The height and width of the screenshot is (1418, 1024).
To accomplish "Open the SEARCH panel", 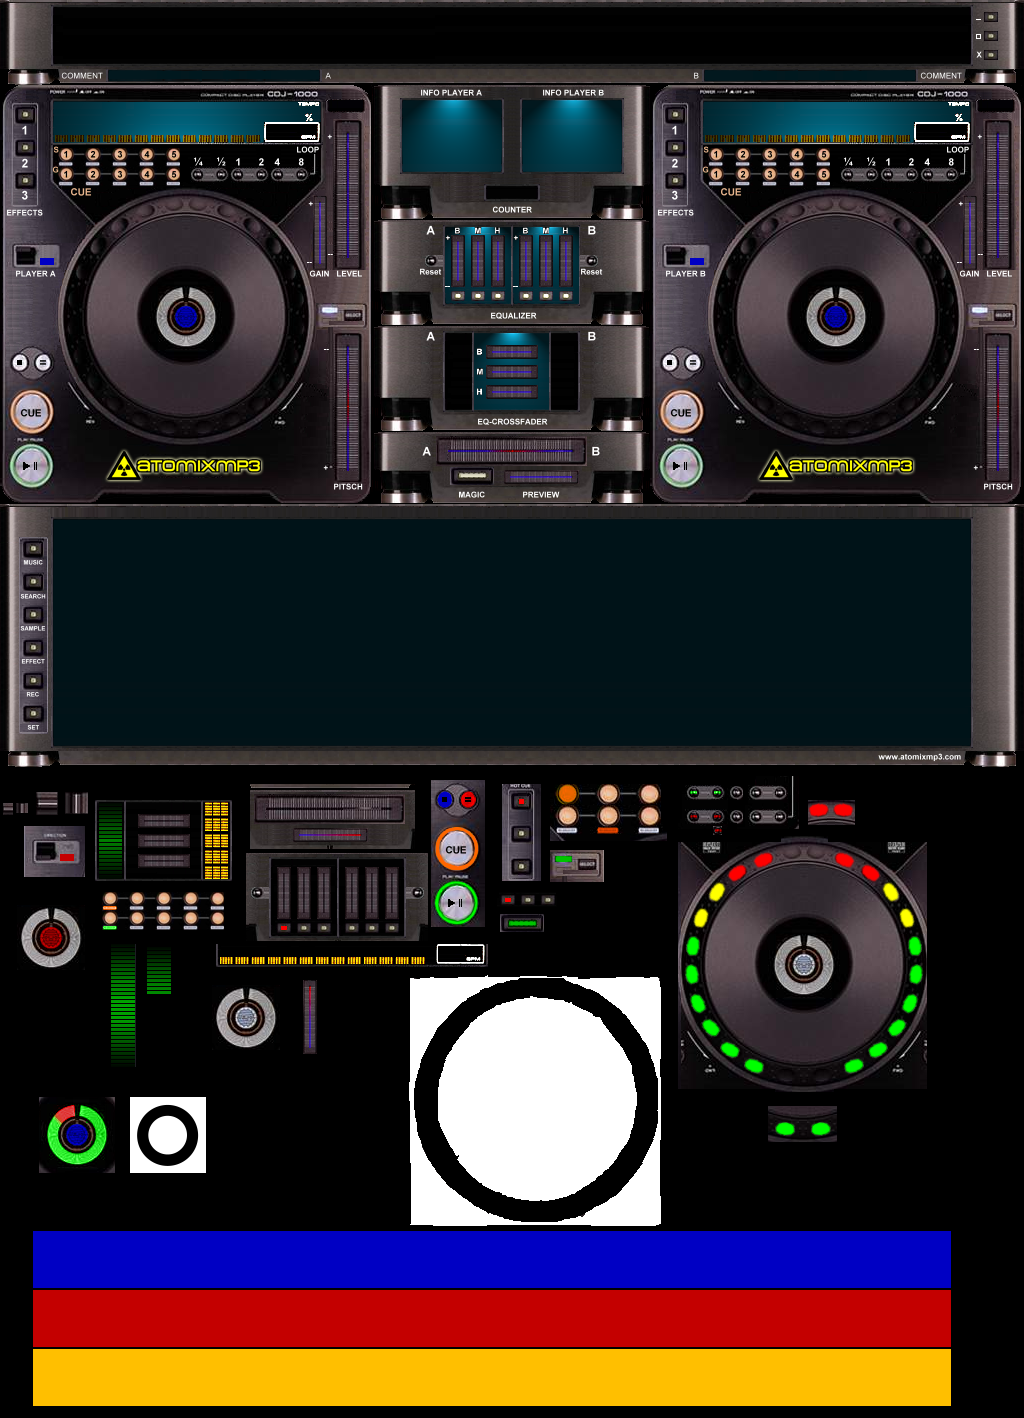I will point(33,582).
